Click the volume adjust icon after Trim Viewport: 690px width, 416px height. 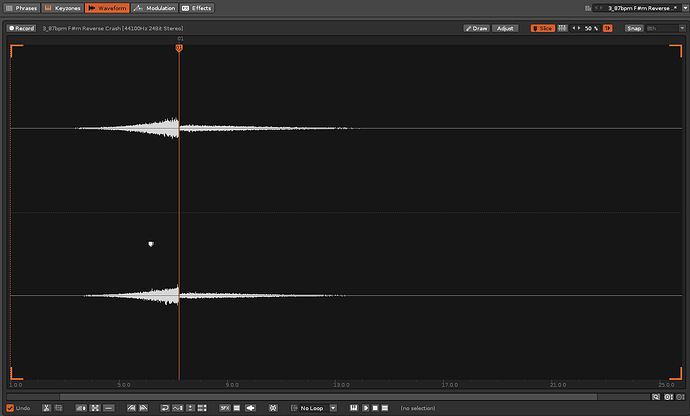pos(81,408)
